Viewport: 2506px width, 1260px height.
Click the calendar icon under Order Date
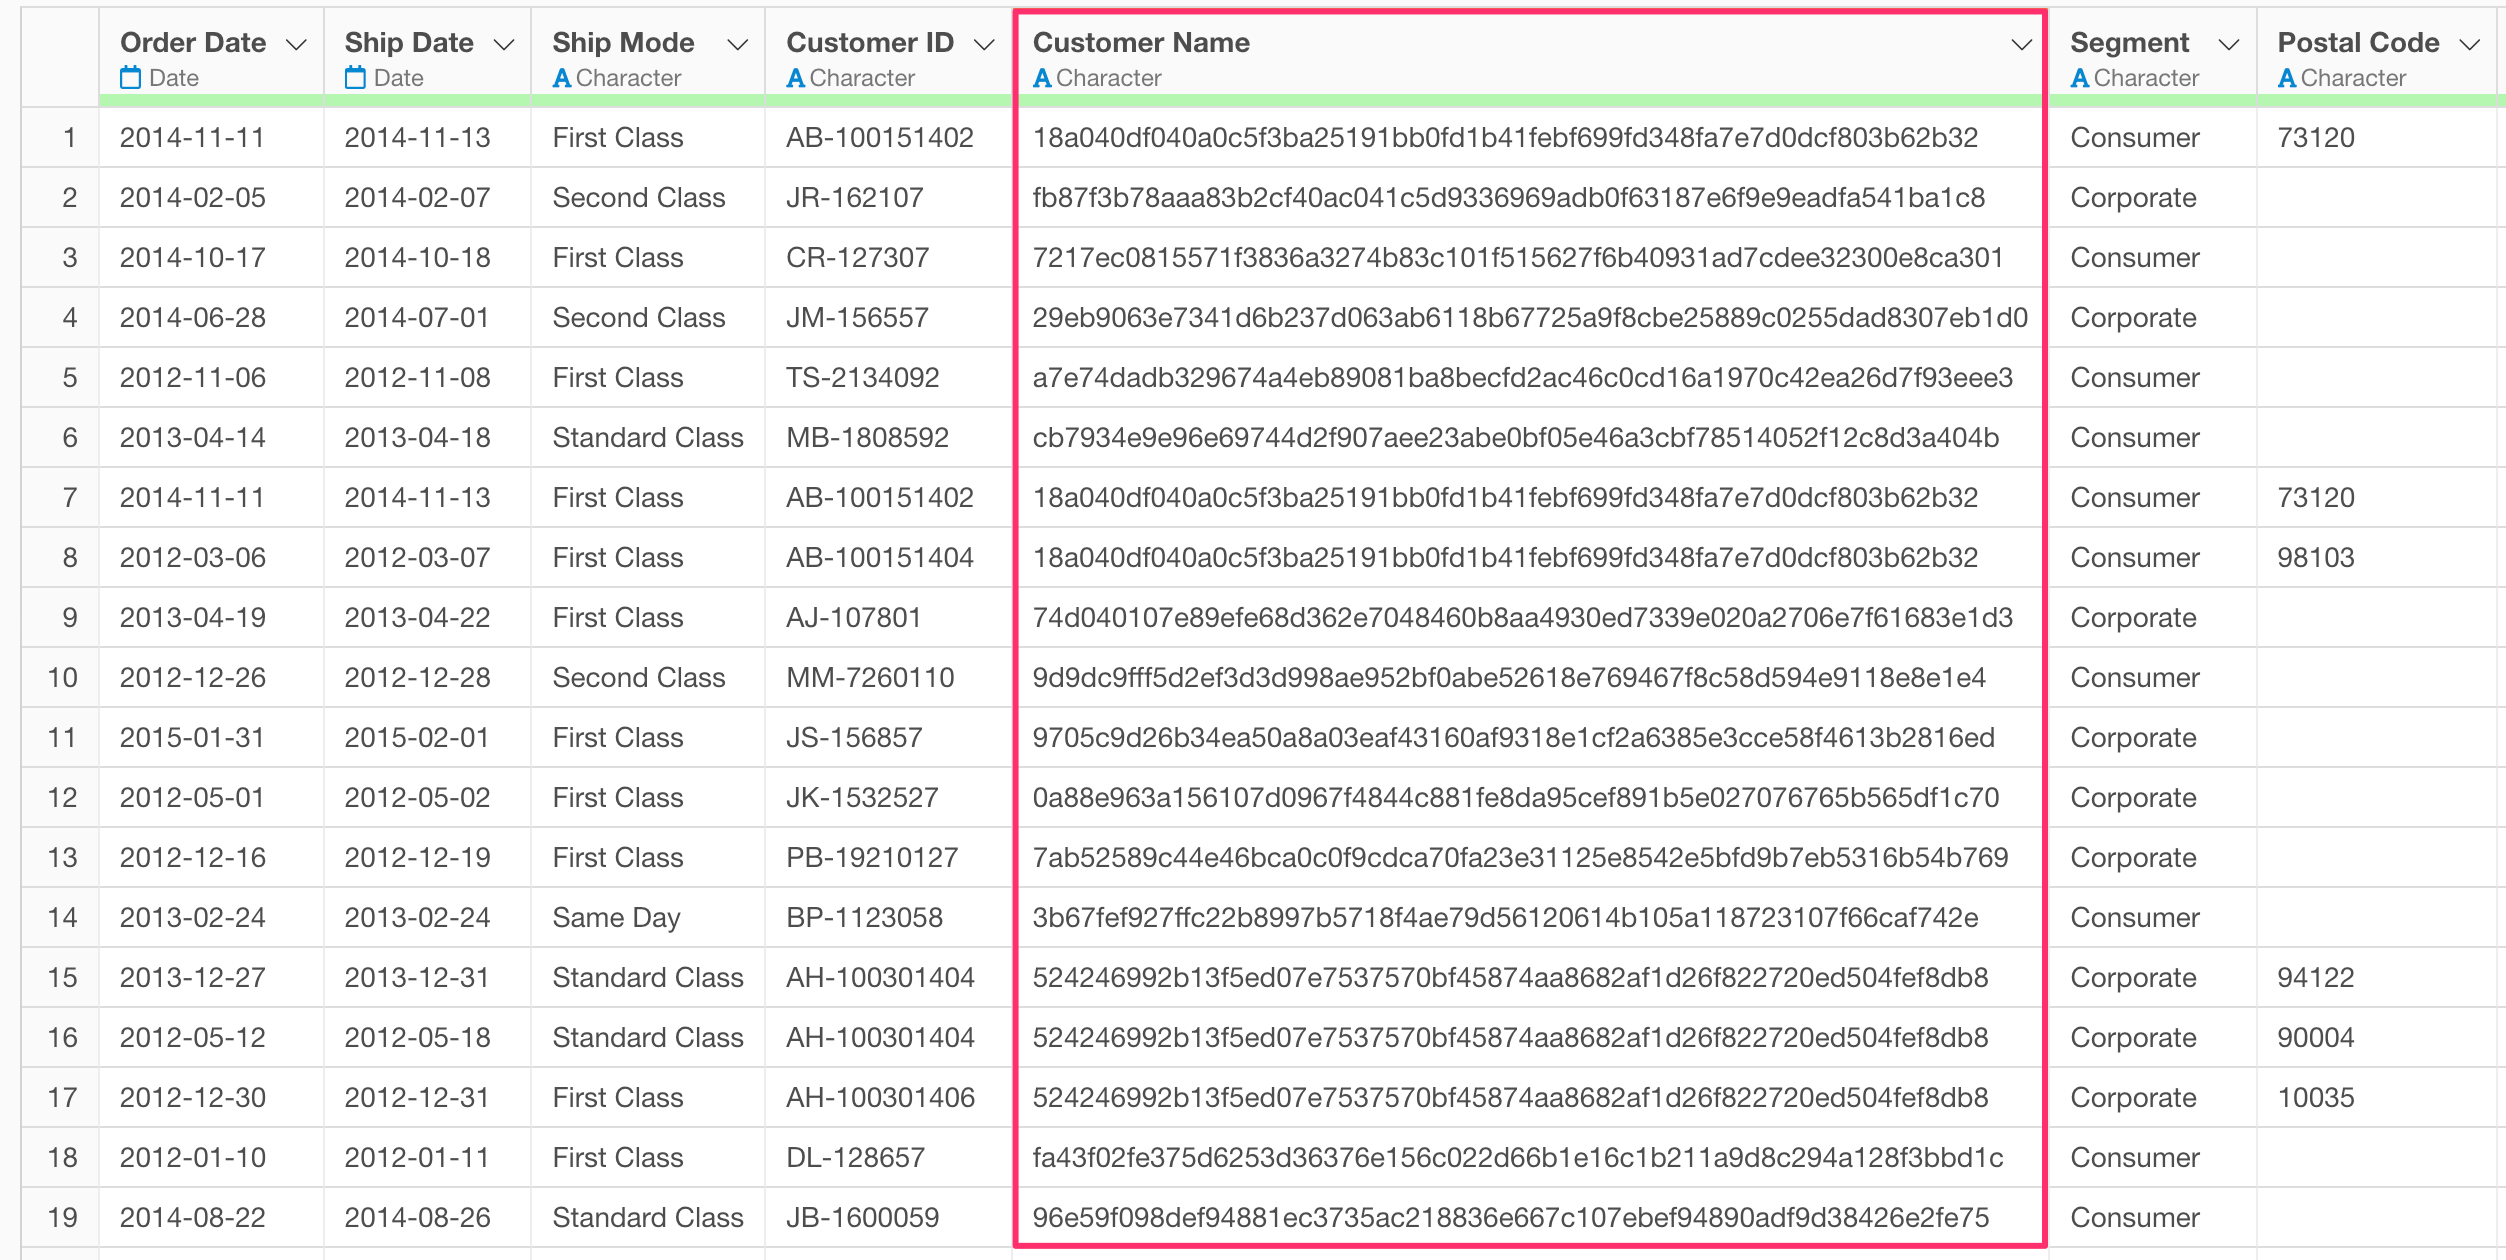[130, 77]
